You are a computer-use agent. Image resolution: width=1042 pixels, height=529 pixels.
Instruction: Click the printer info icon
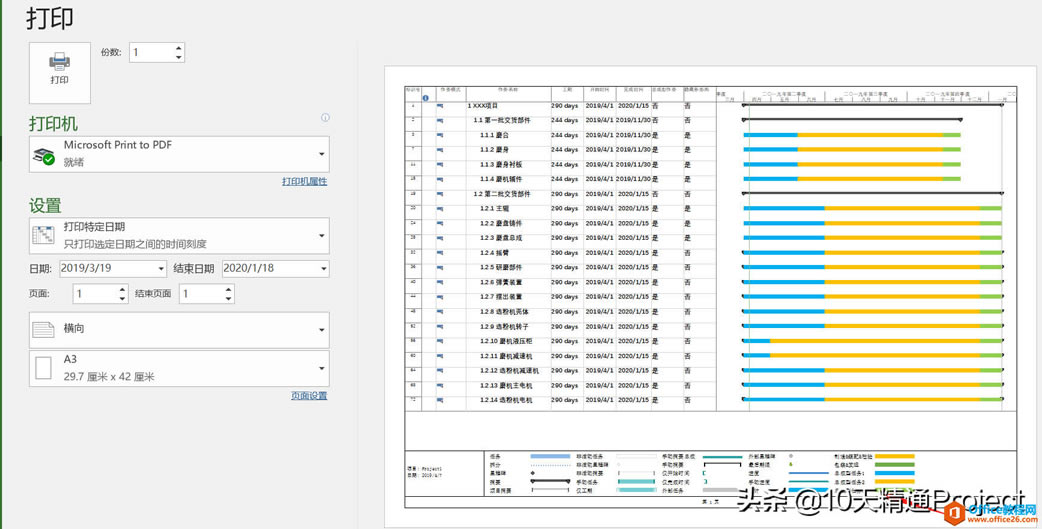point(325,118)
